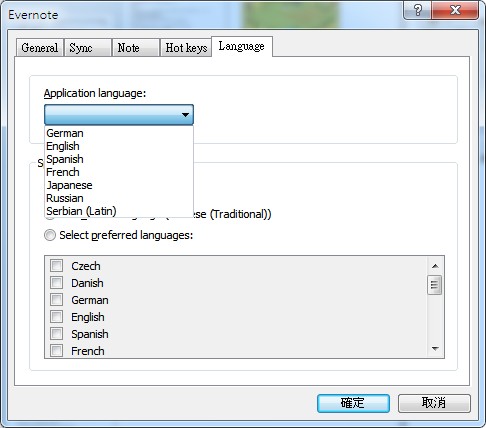Collapse the Application language dropdown

tap(119, 115)
